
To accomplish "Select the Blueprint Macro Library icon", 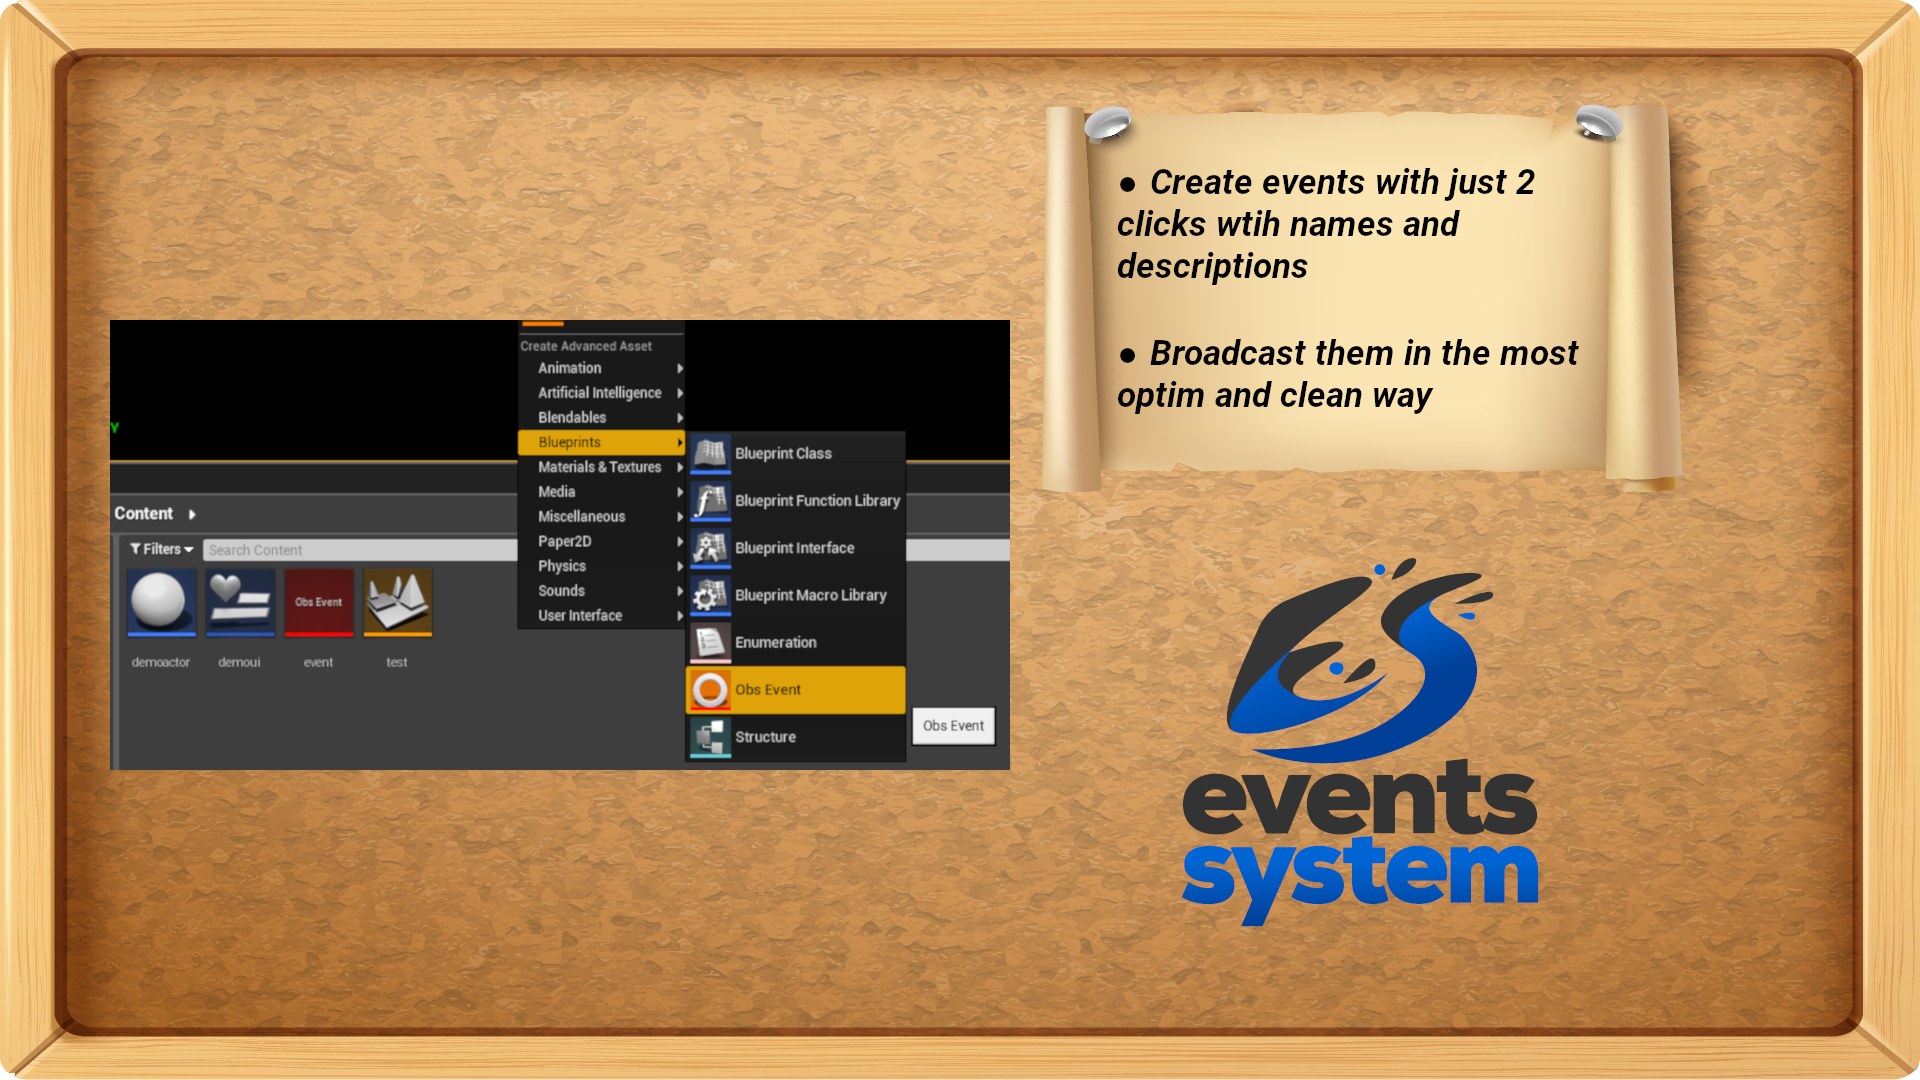I will (x=708, y=593).
